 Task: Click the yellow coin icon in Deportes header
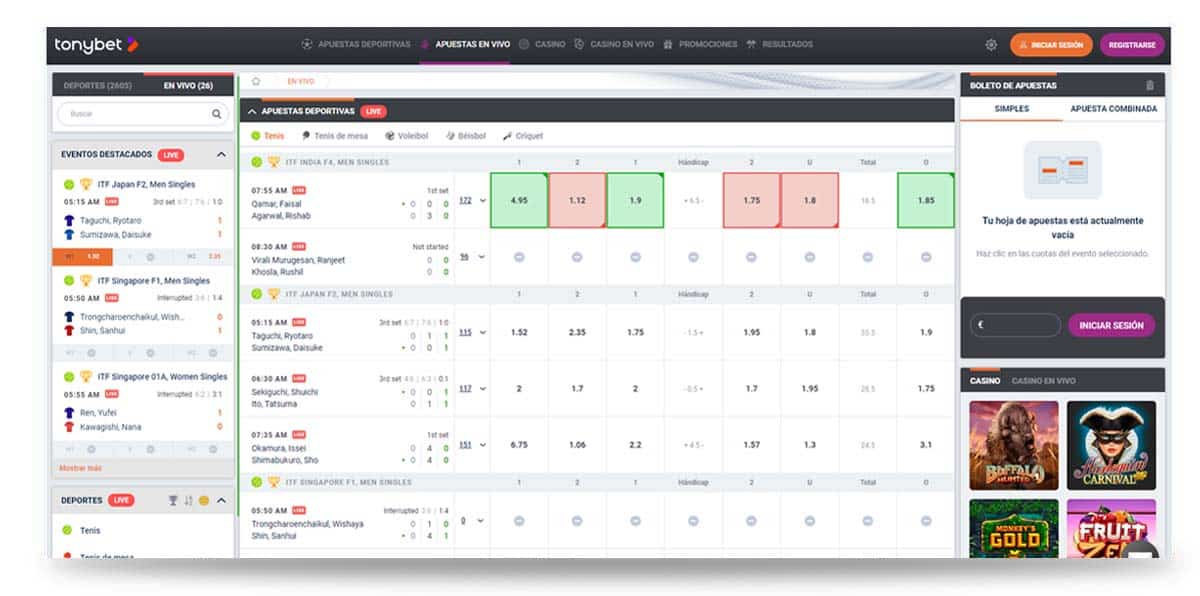[204, 500]
